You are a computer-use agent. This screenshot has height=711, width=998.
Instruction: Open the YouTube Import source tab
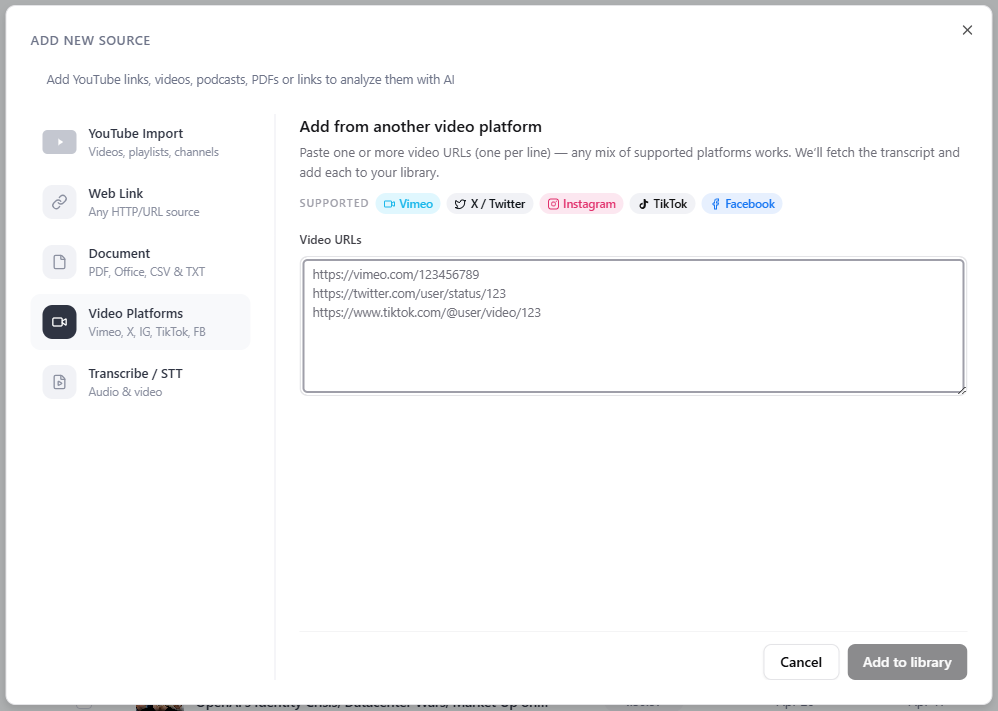point(141,142)
